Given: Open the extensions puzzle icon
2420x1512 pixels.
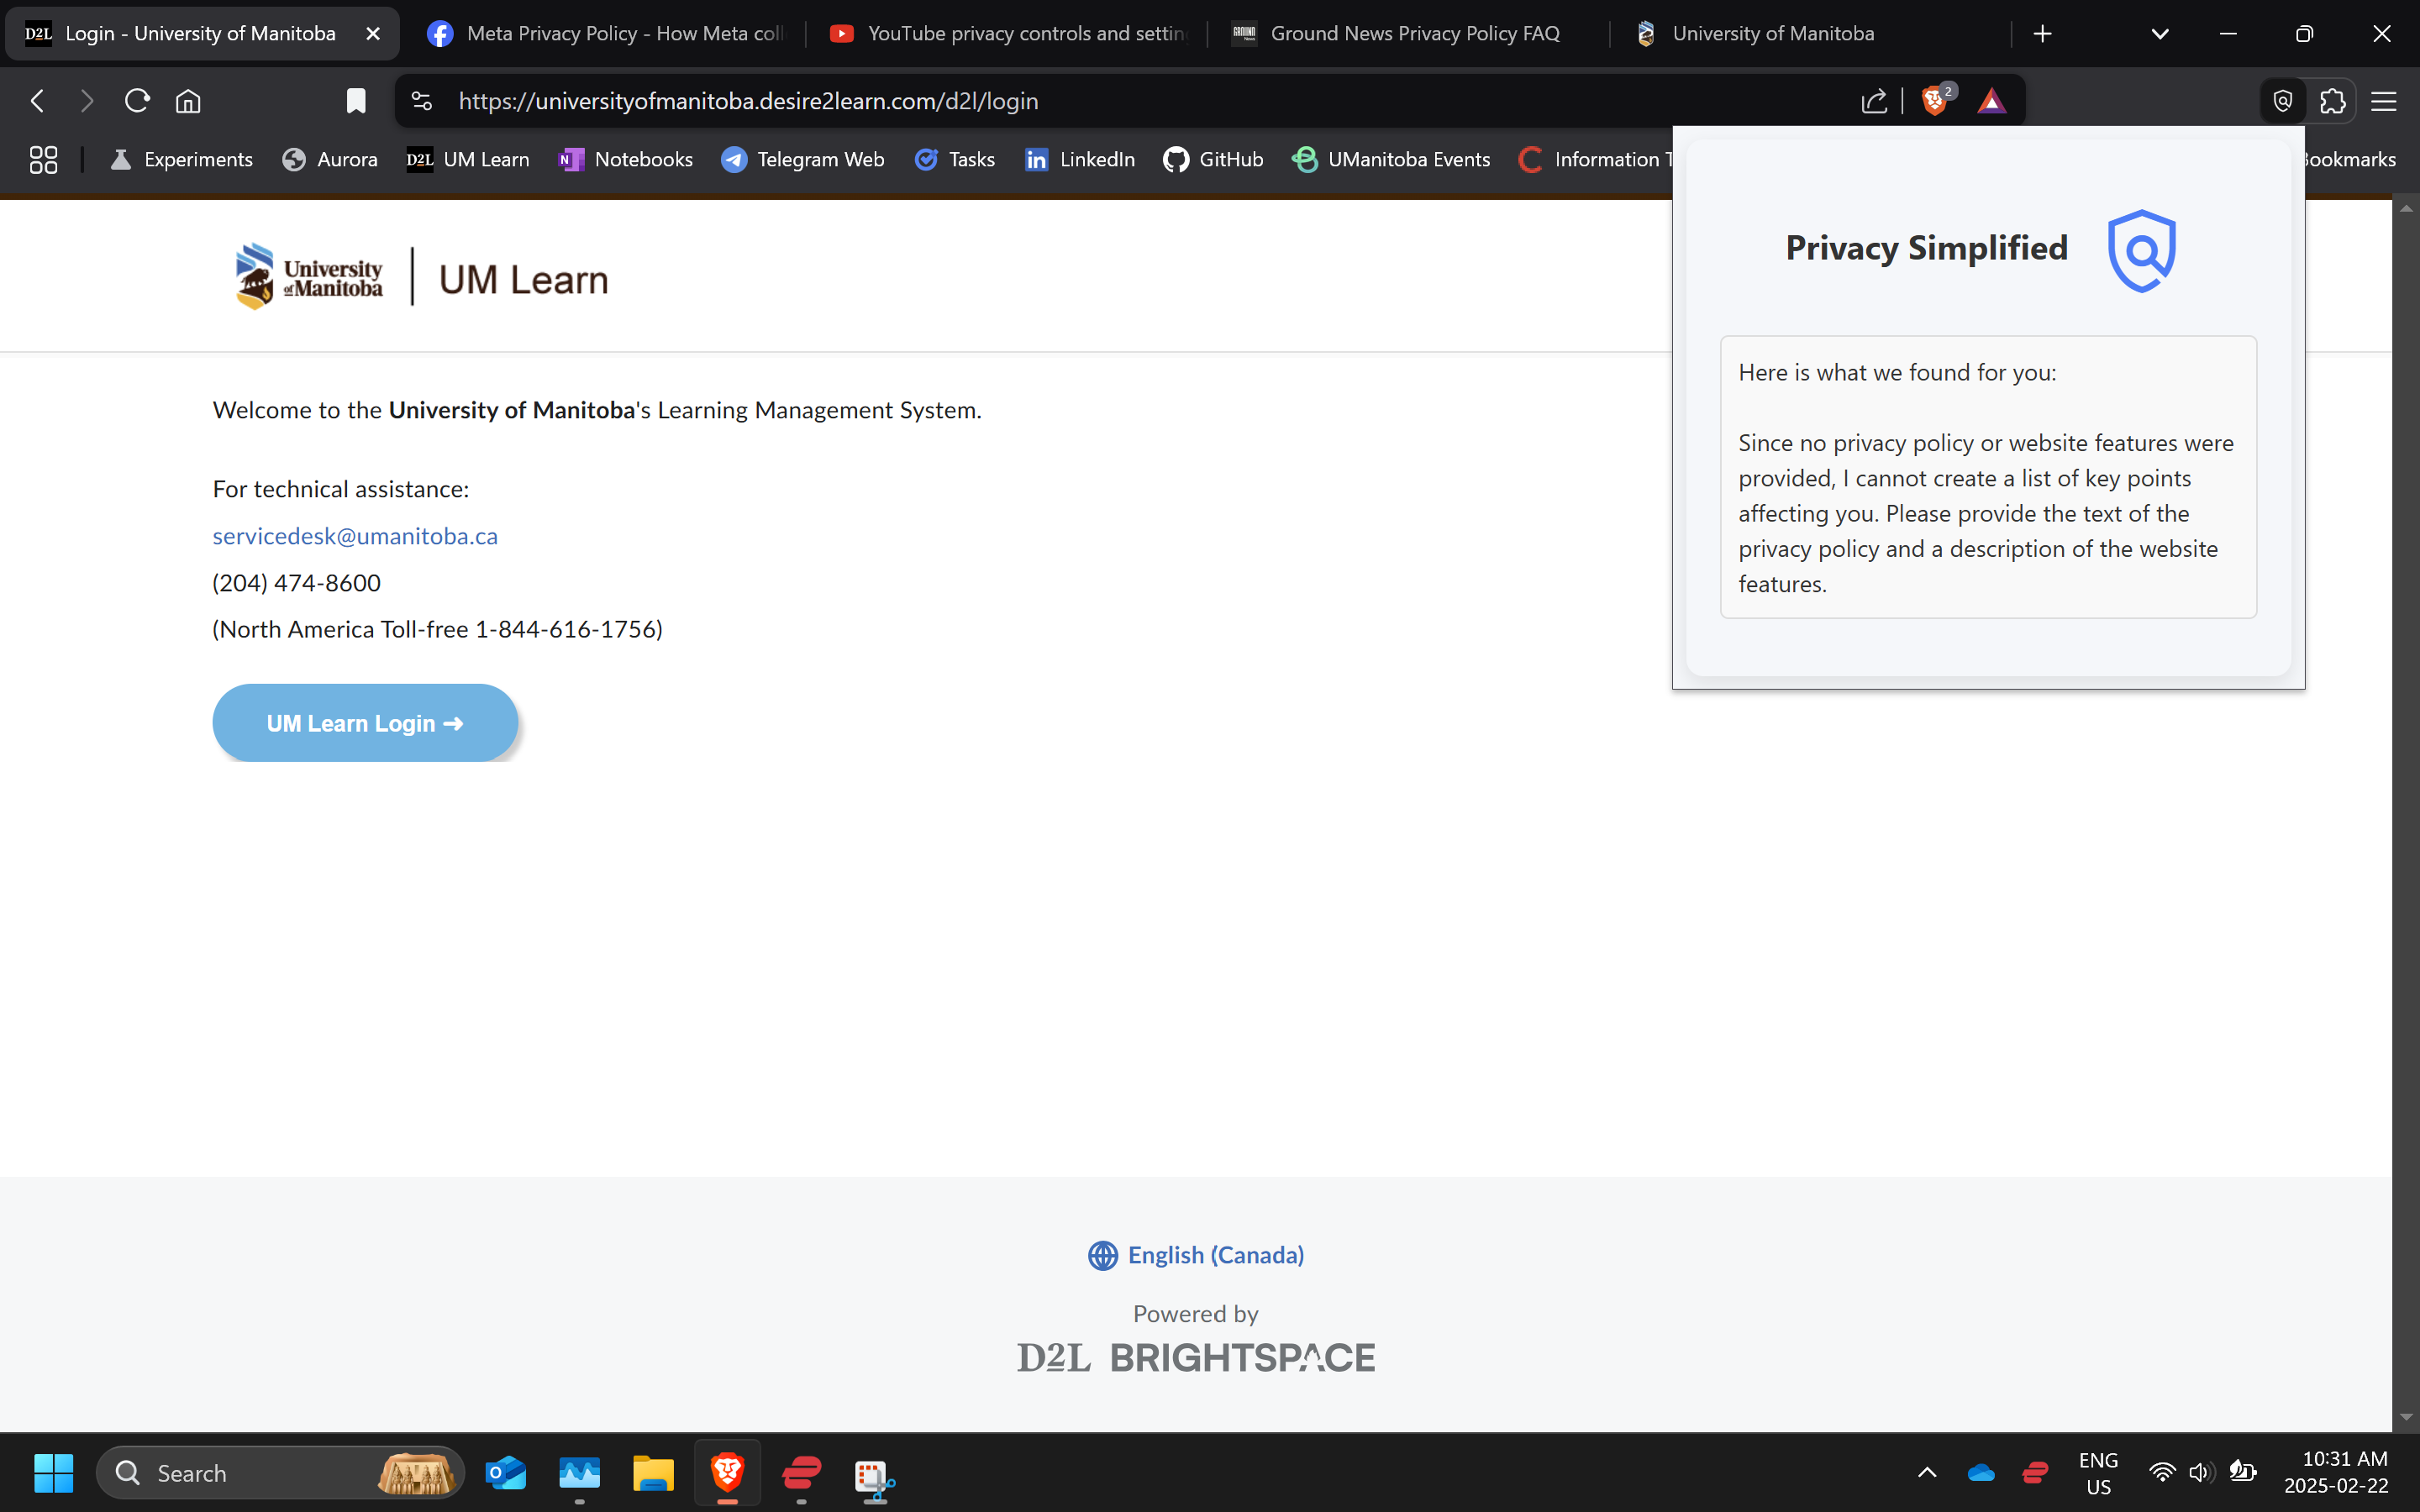Looking at the screenshot, I should coord(2332,101).
